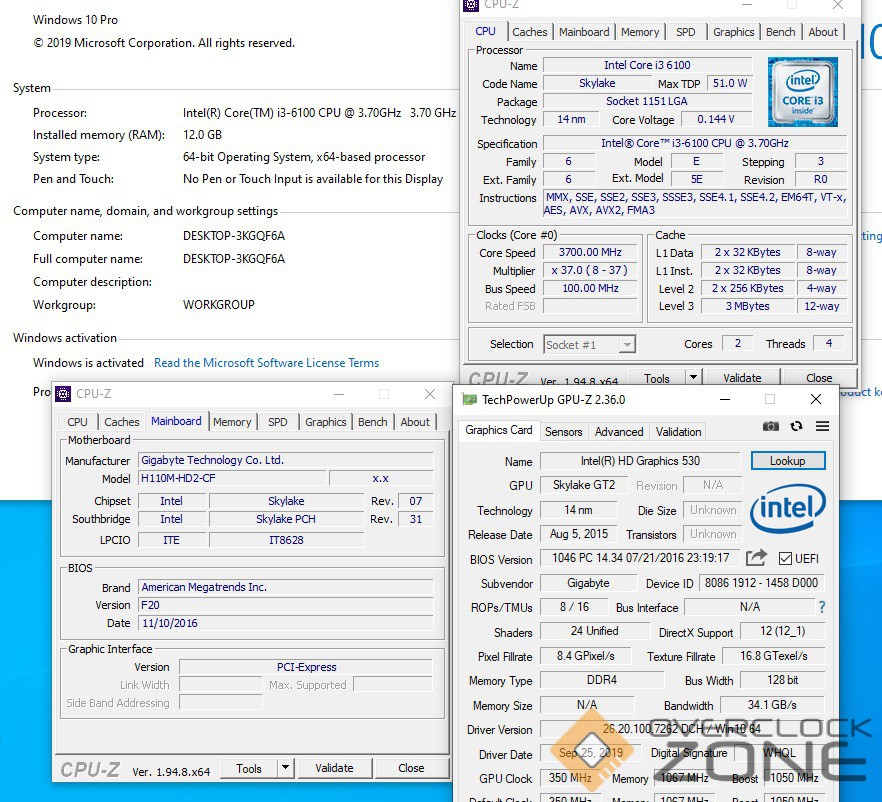Click the Intel Core i3 logo badge
The image size is (882, 802).
tap(802, 92)
